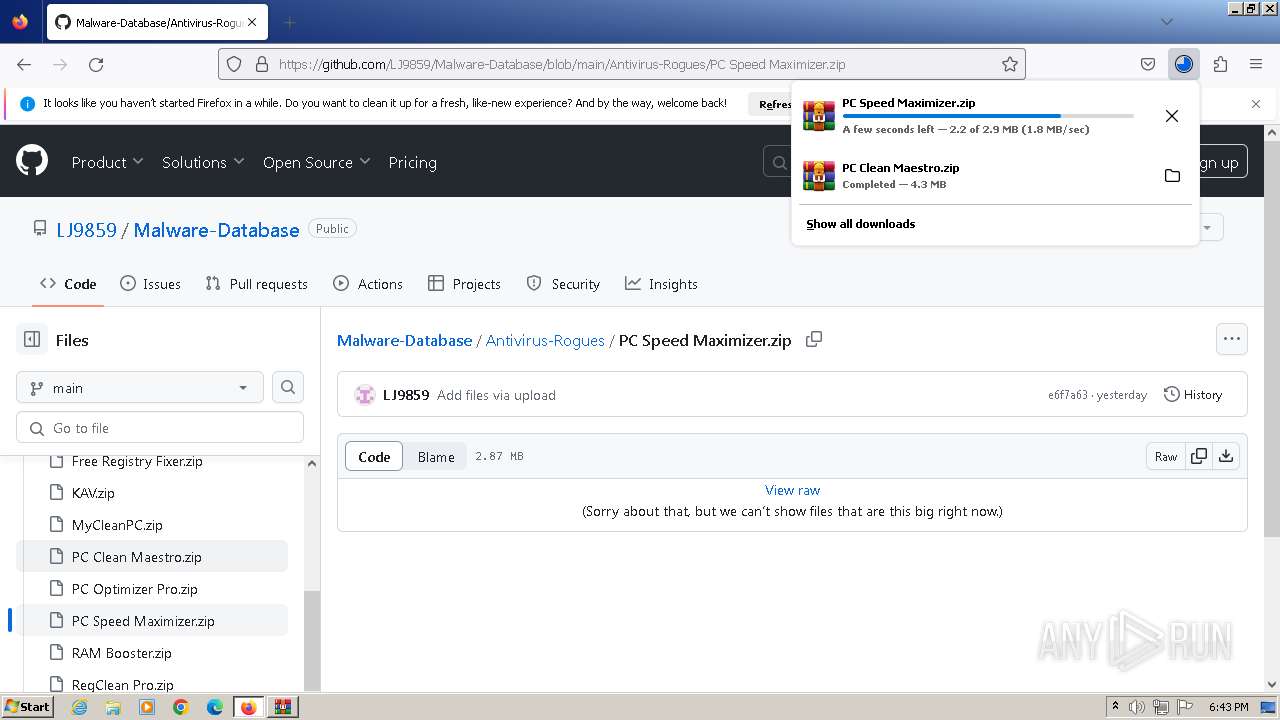Open site lock security info
The width and height of the screenshot is (1280, 720).
[x=262, y=64]
